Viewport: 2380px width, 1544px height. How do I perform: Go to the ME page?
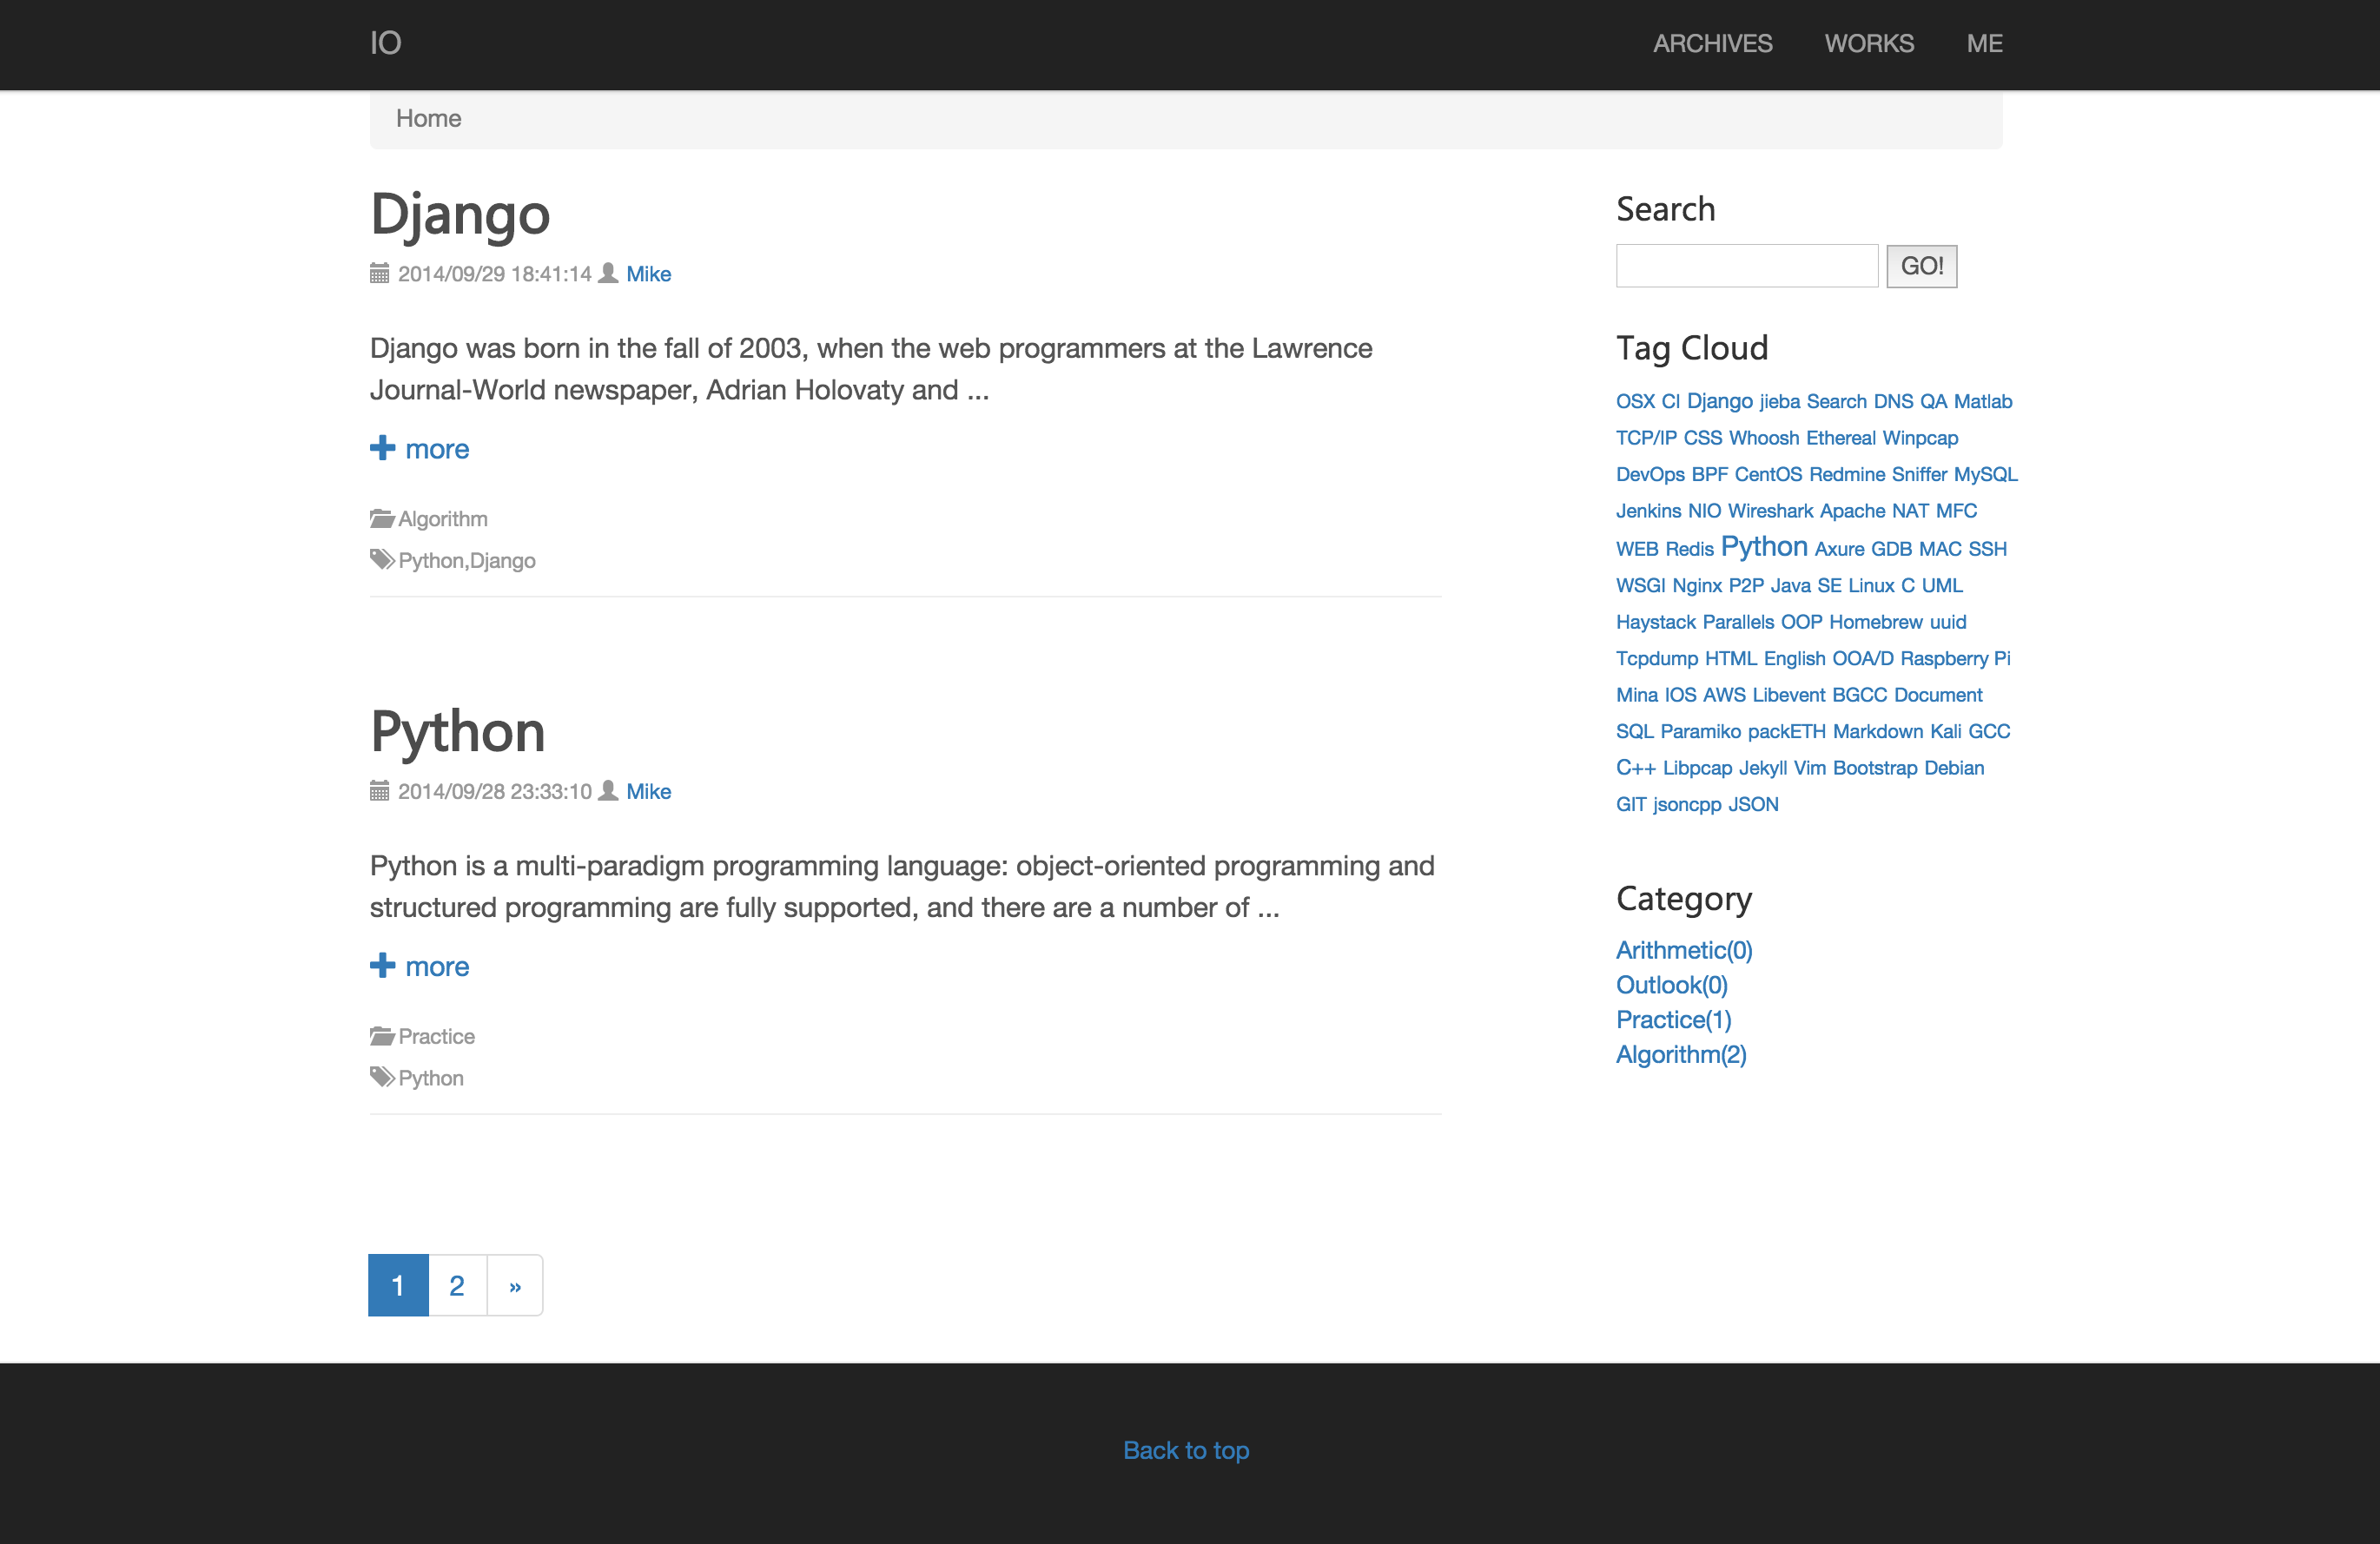coord(1984,44)
